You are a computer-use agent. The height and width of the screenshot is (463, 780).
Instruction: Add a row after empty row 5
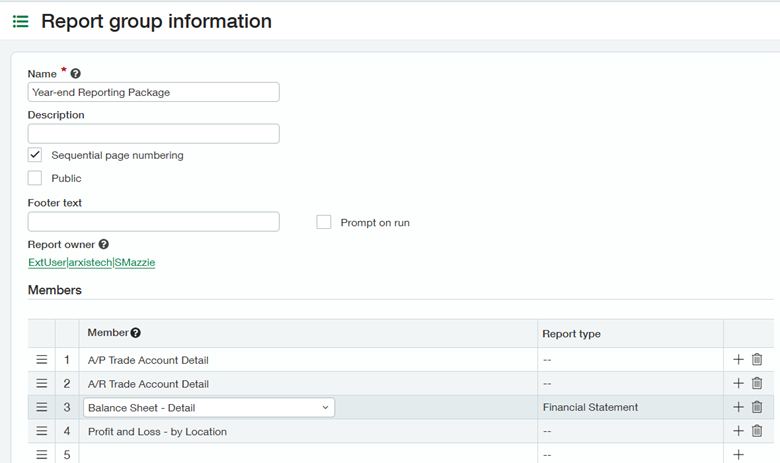tap(738, 455)
